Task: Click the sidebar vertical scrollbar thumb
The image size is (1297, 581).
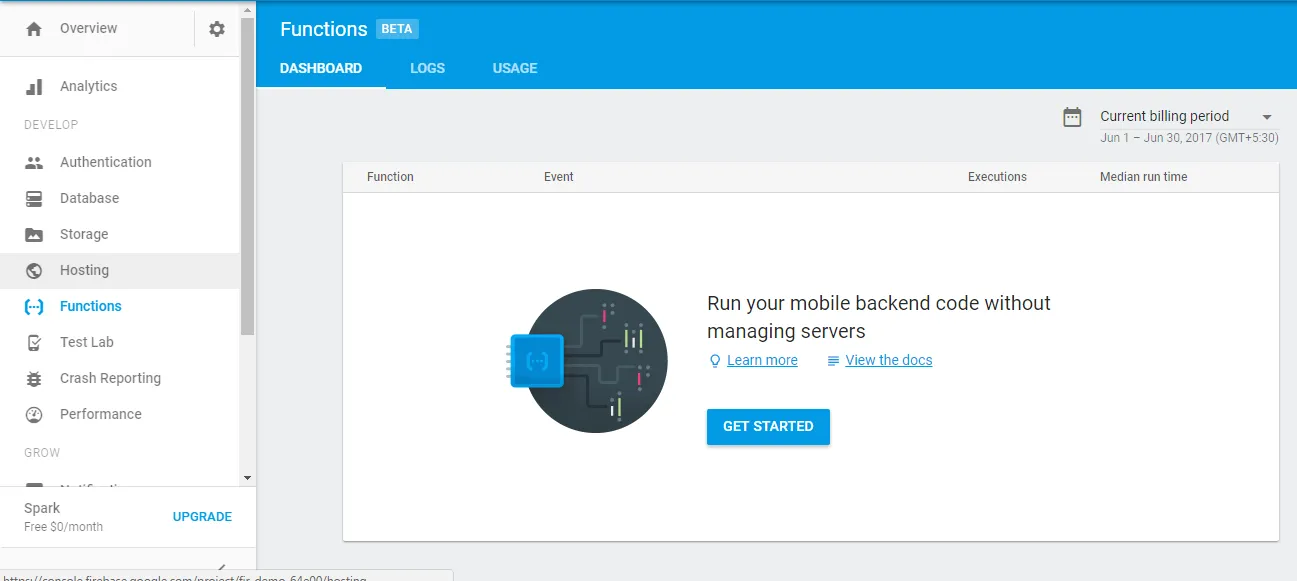Action: 247,175
